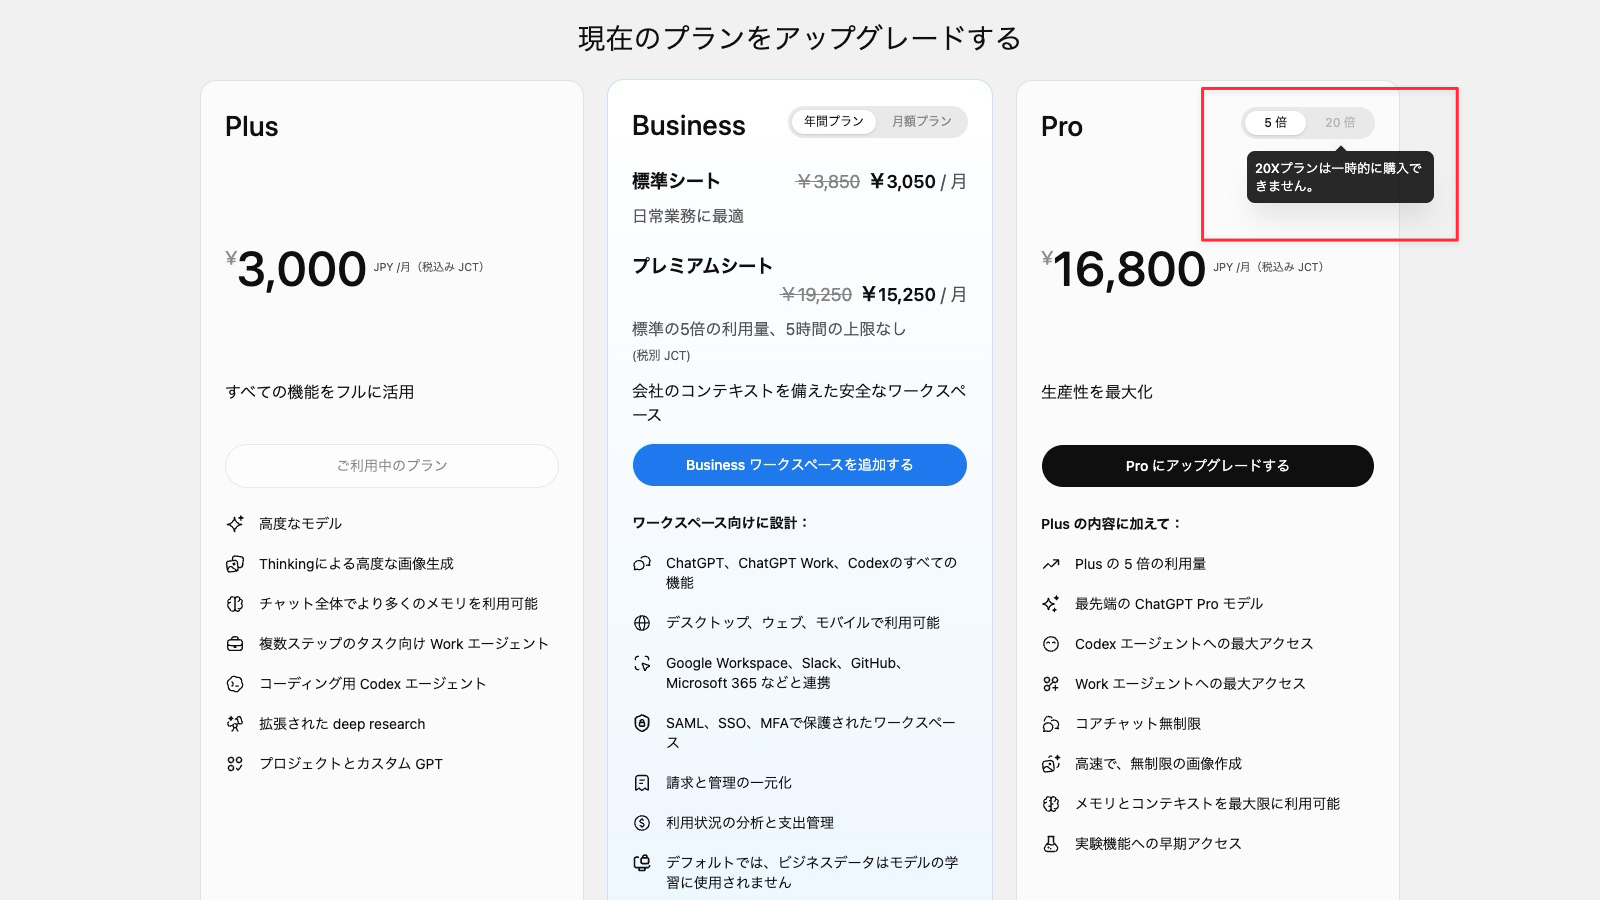Screen dimensions: 1600x900
Task: Click the (税別 JCT) note
Action: (x=661, y=356)
